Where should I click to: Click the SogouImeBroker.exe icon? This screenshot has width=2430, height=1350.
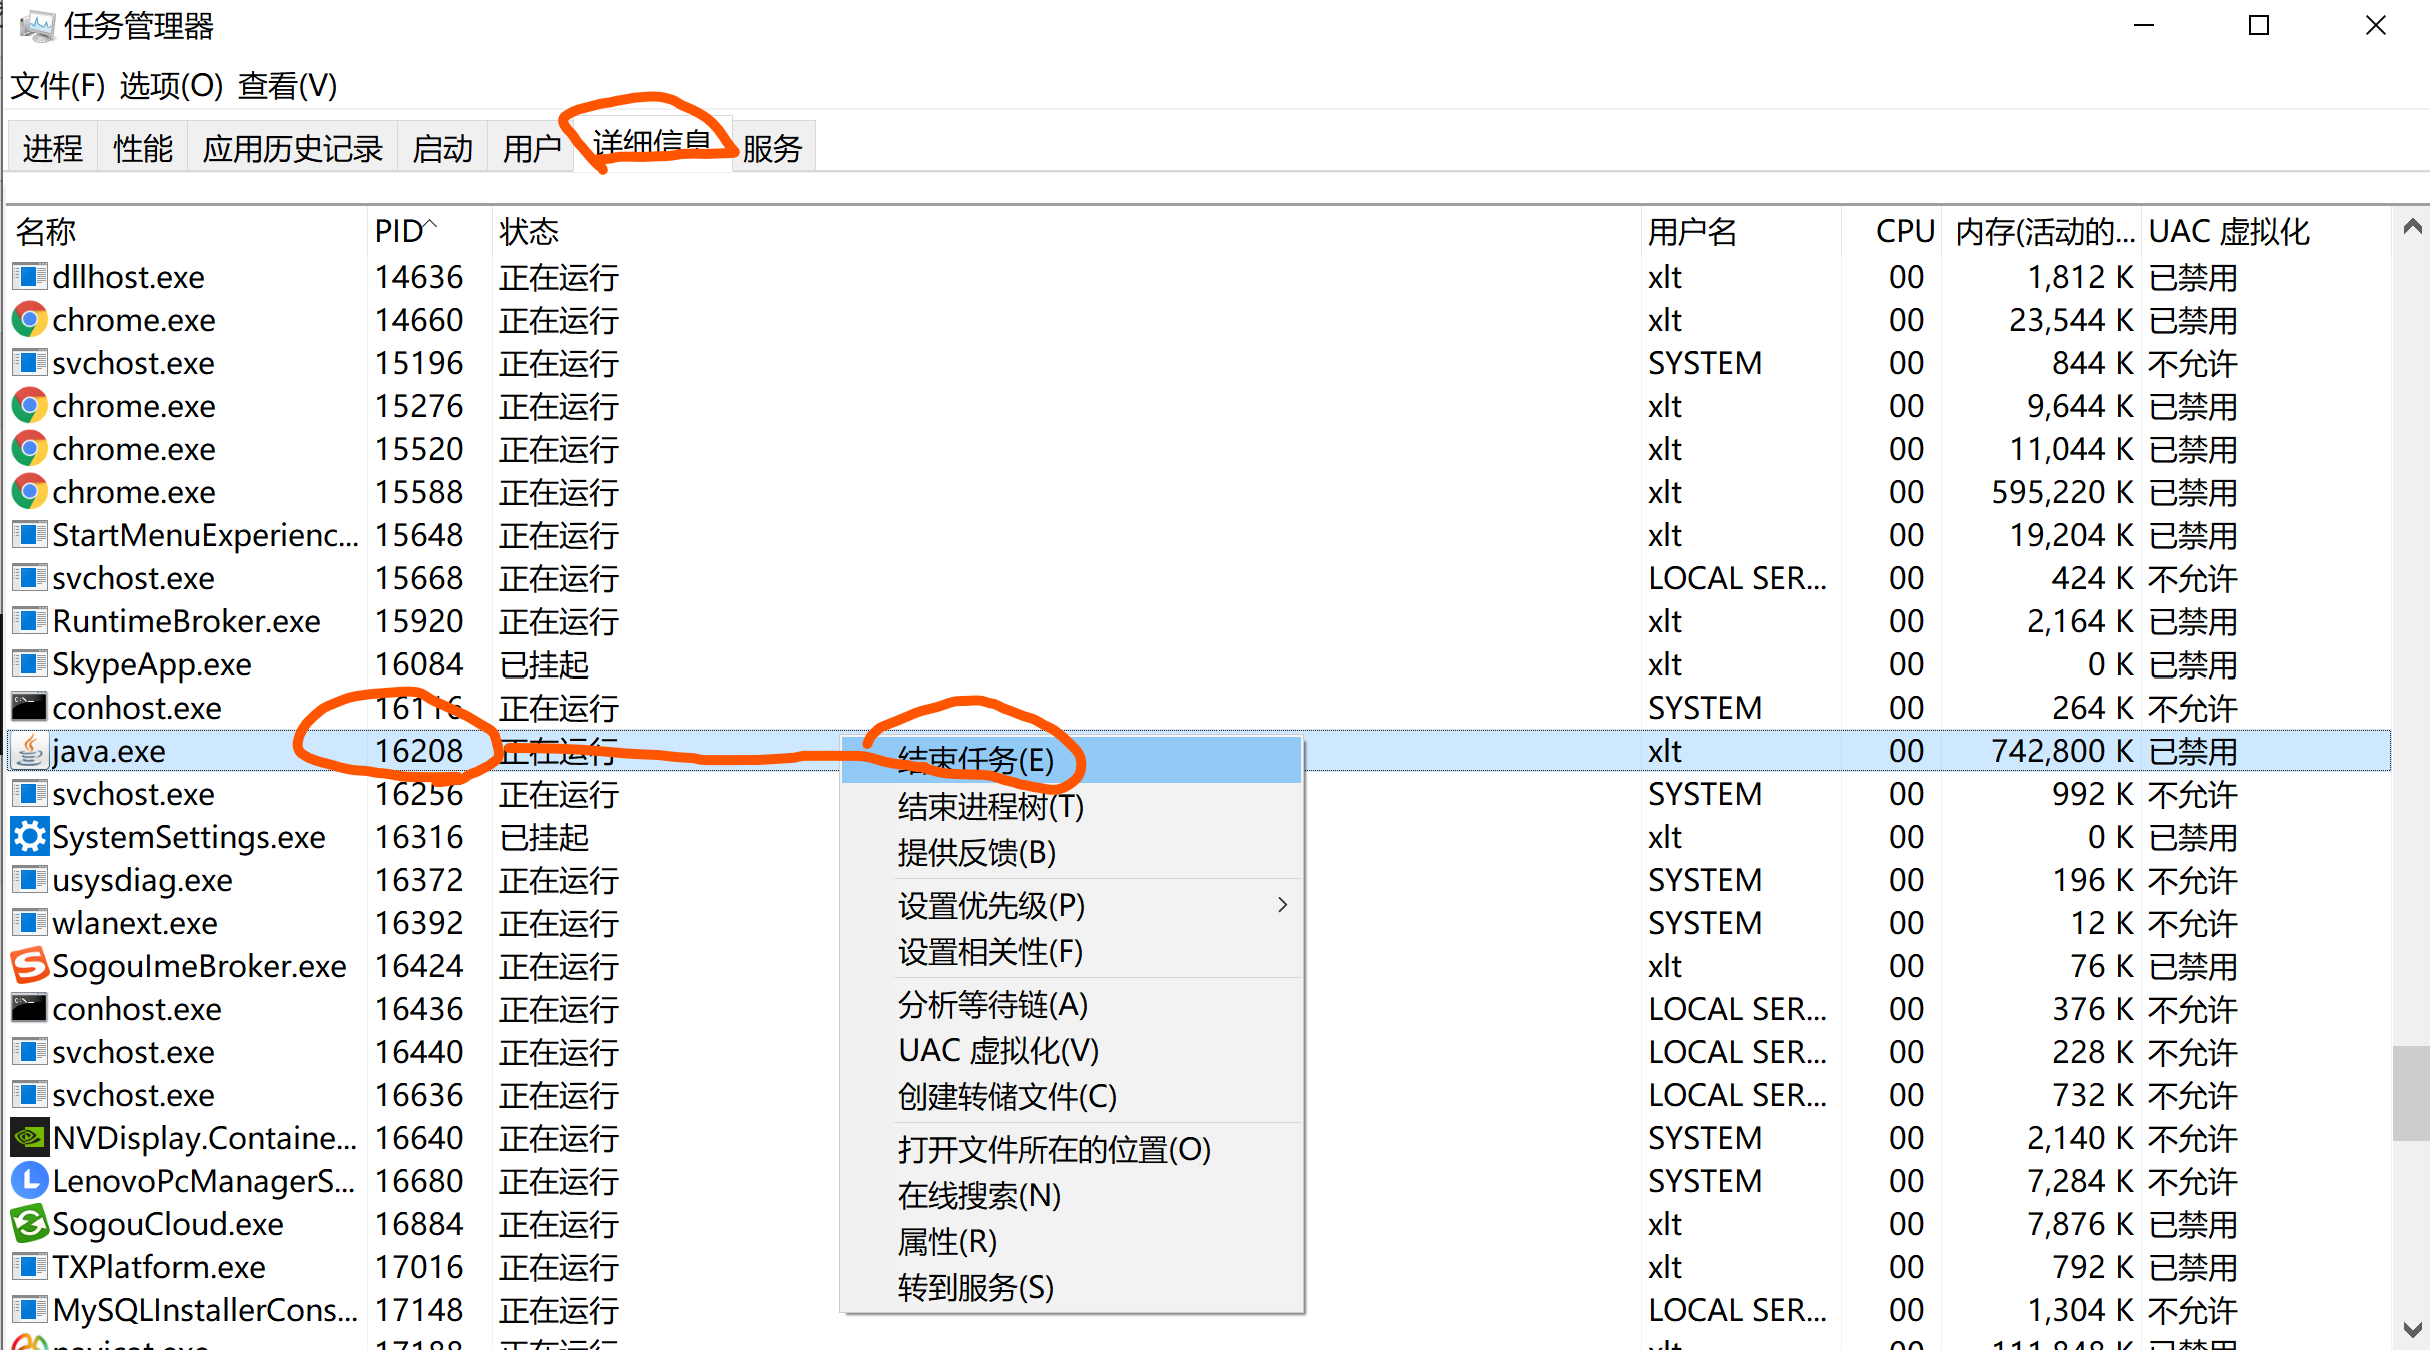pos(29,966)
